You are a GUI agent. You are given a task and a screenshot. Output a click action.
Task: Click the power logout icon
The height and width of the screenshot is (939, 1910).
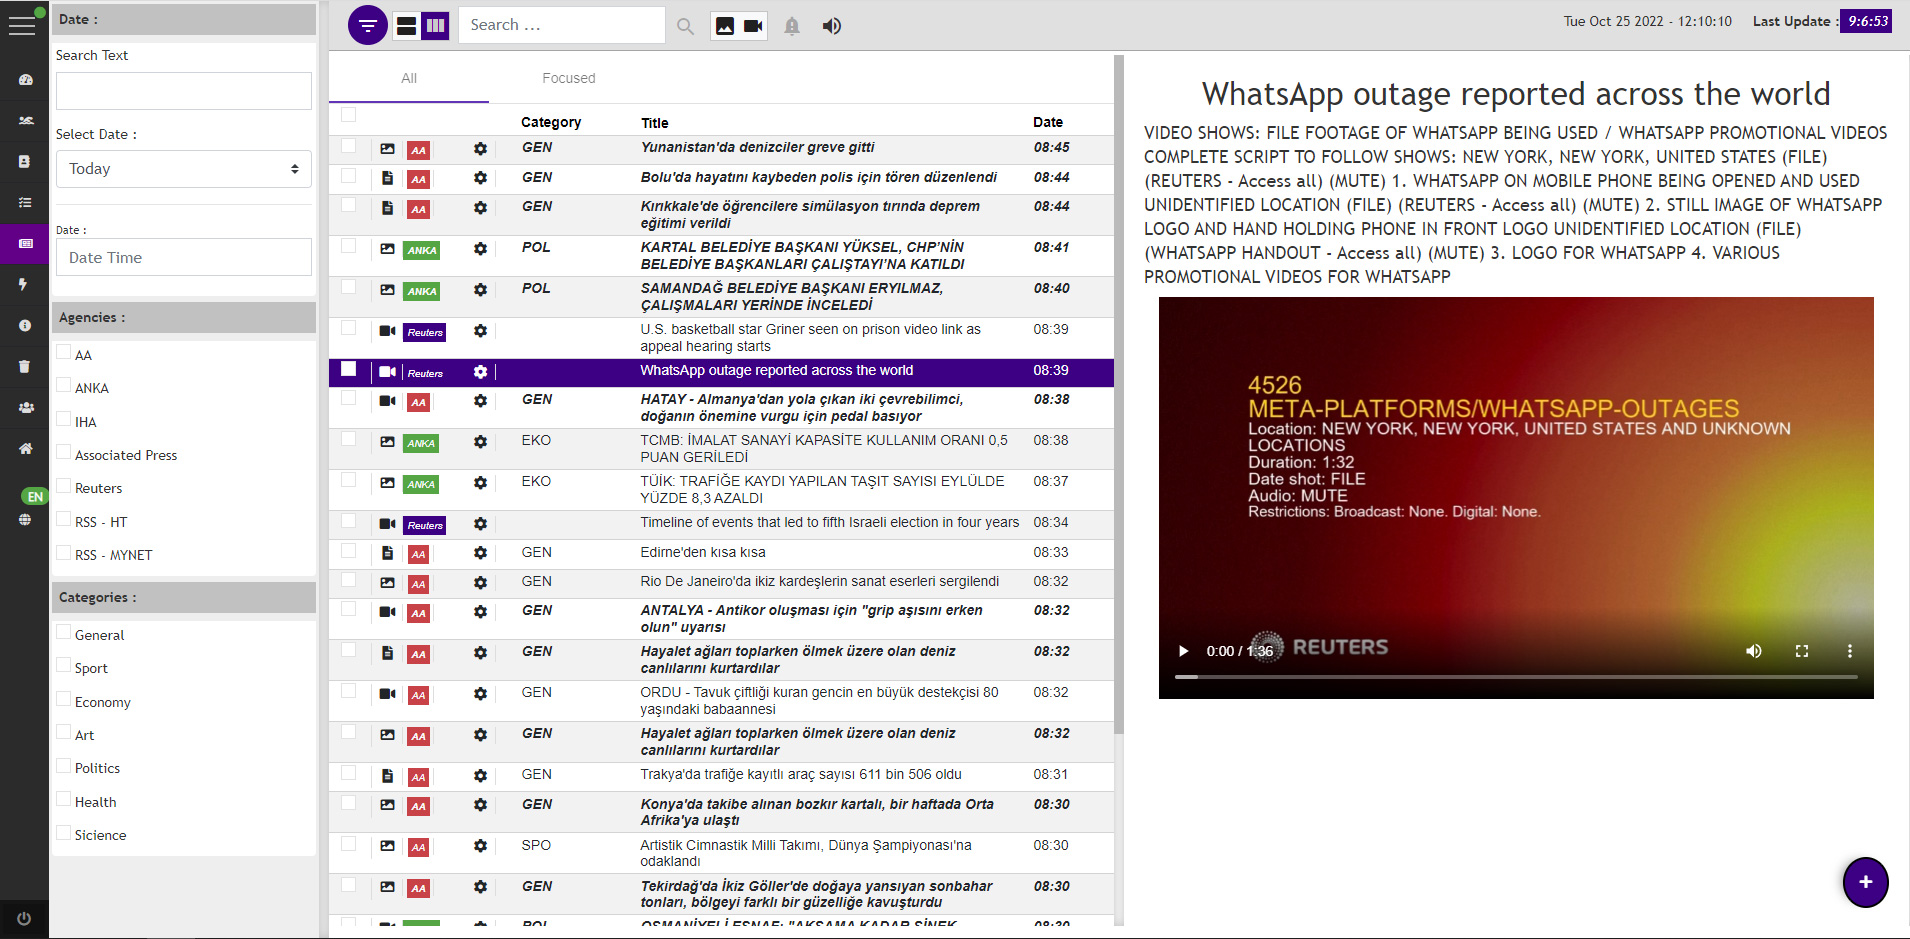coord(24,918)
